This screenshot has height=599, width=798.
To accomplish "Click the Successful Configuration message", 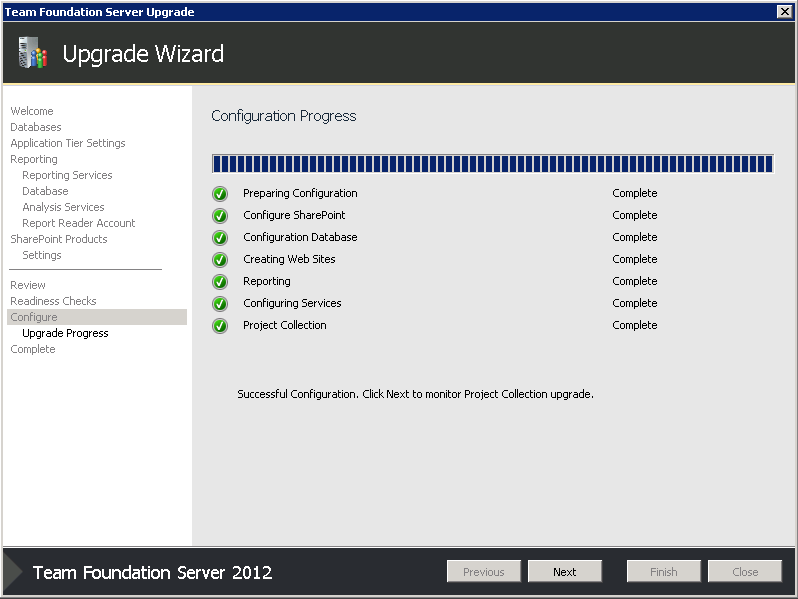I will click(415, 394).
